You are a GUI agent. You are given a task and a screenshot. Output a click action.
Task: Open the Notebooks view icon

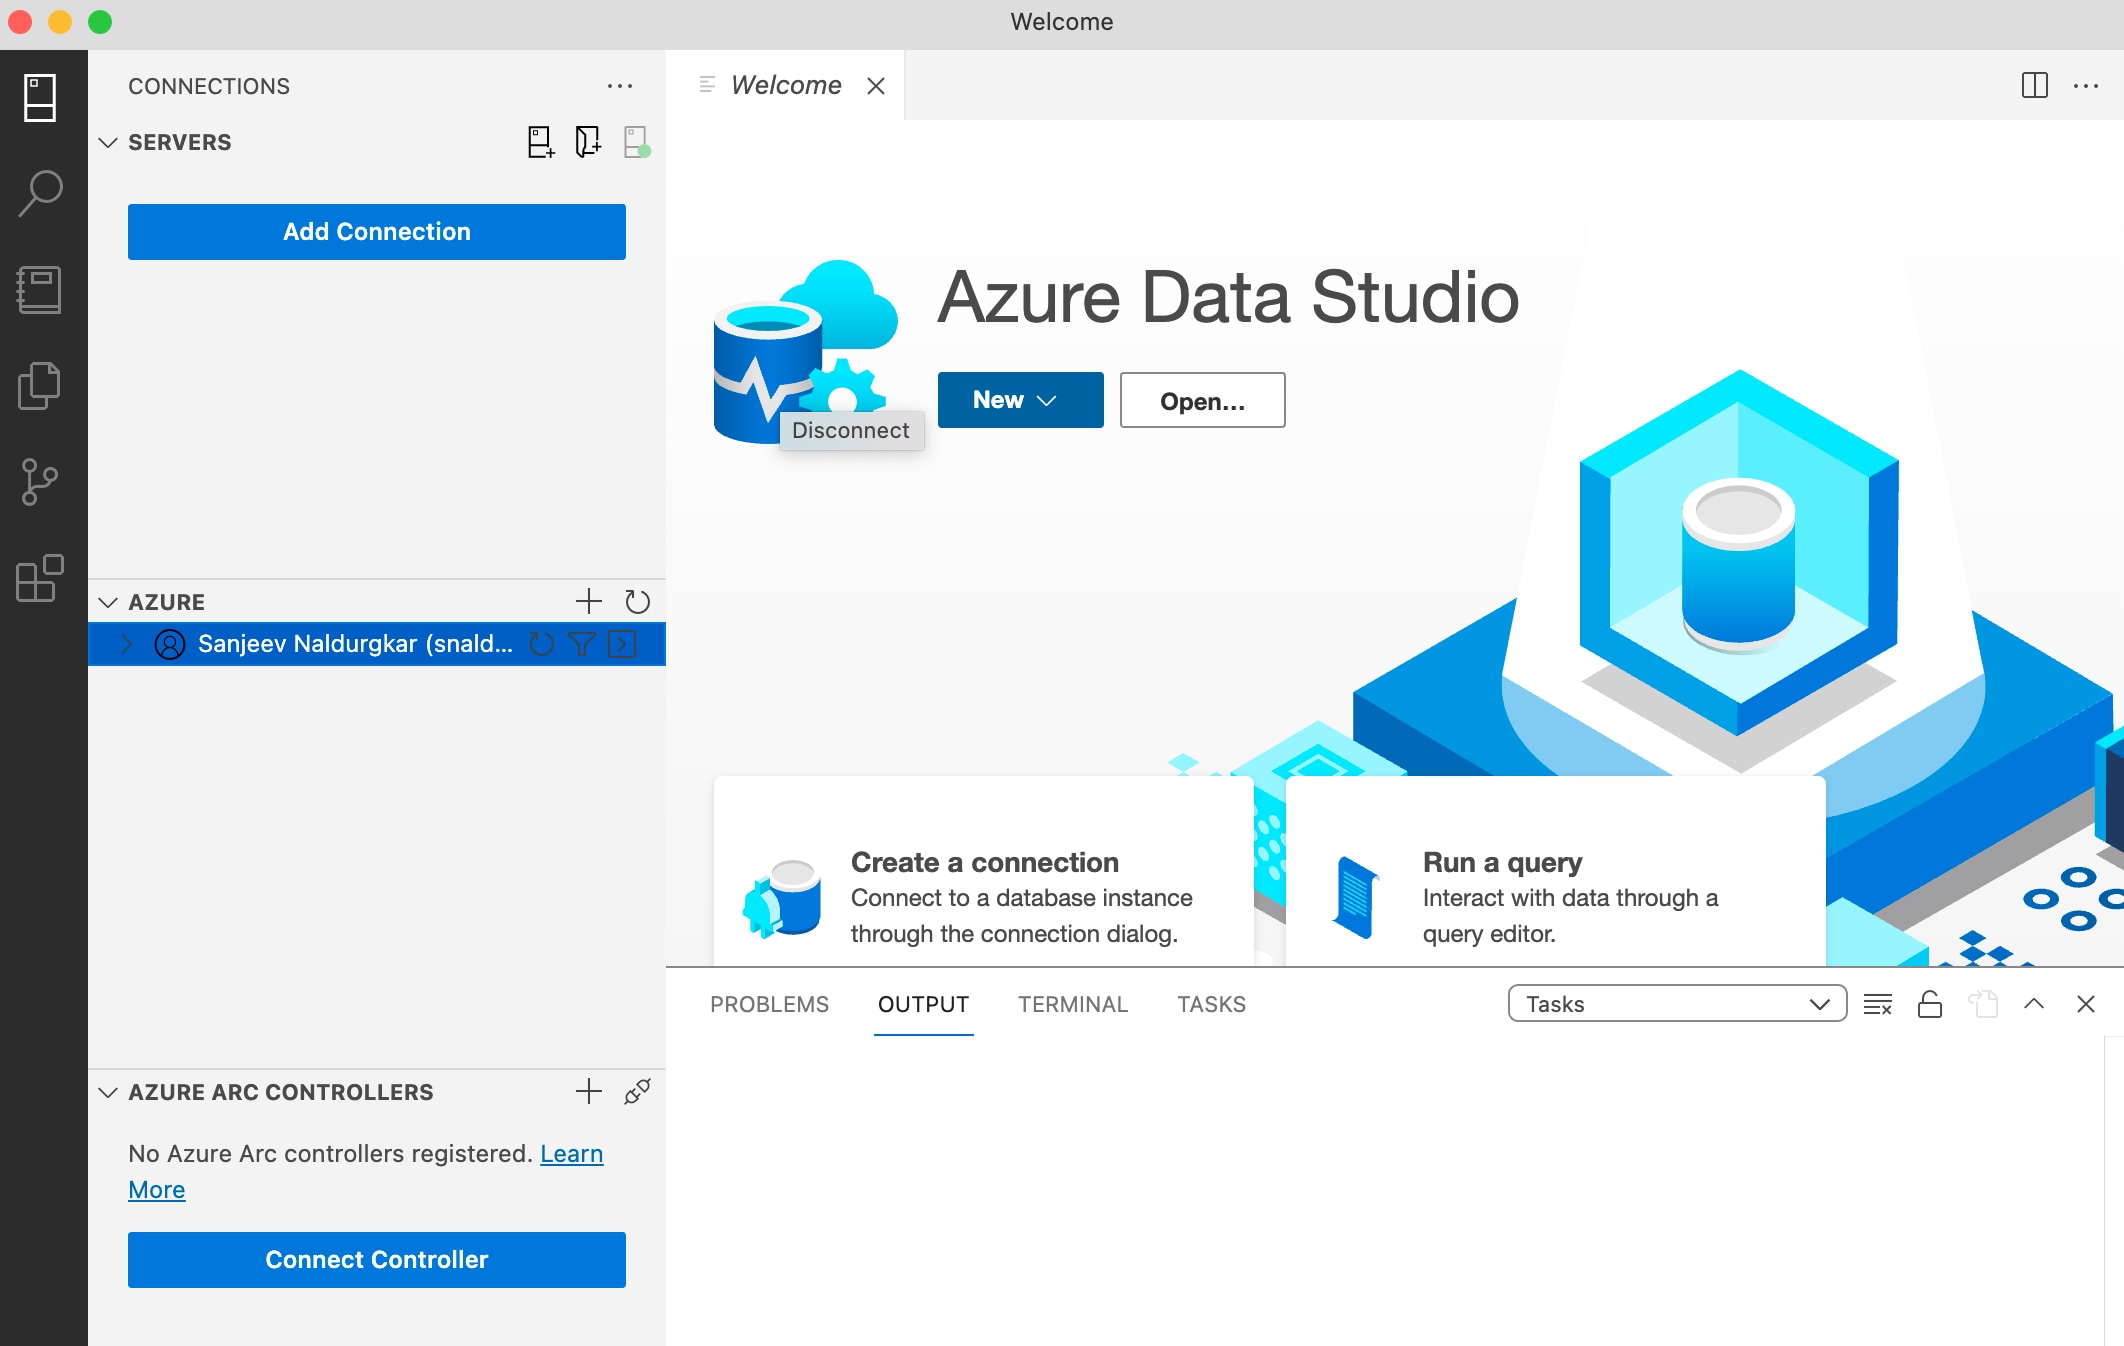[x=40, y=290]
